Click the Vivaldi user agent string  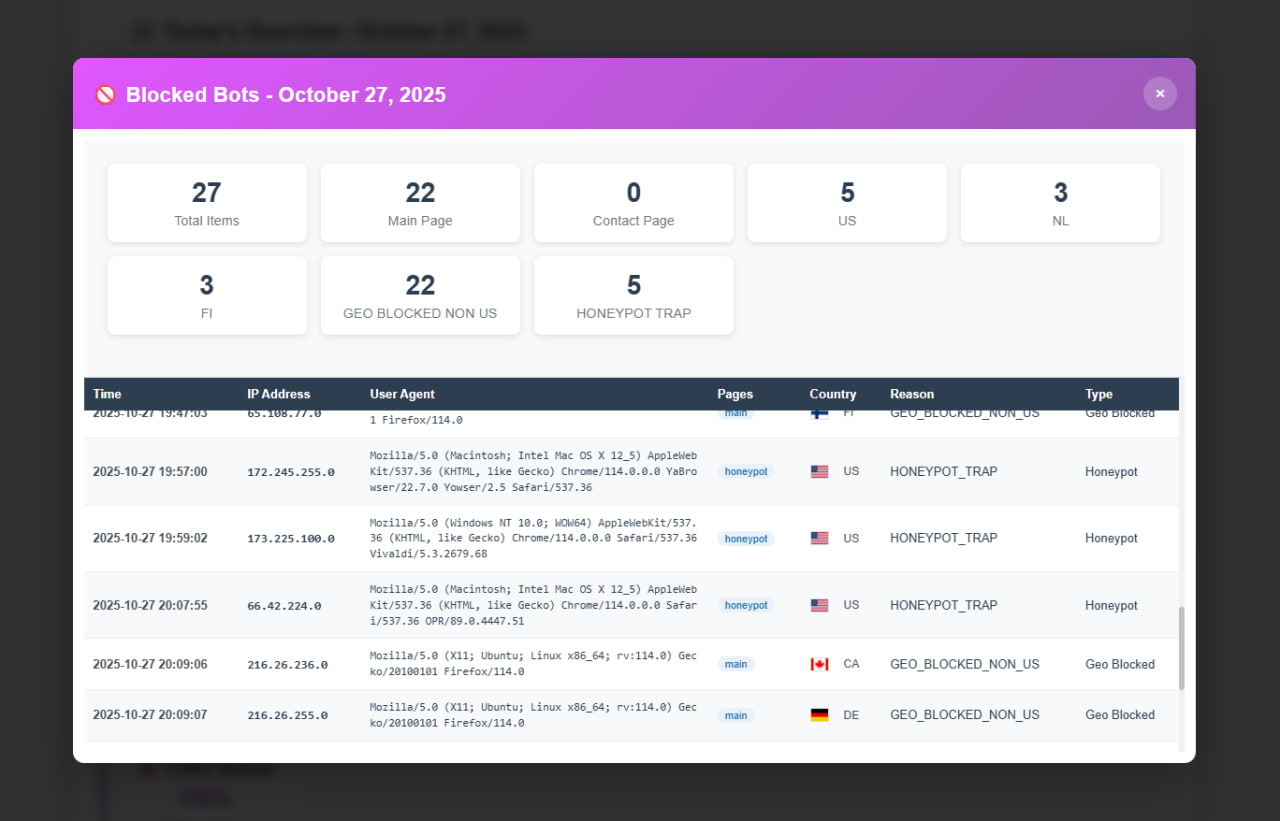(533, 539)
